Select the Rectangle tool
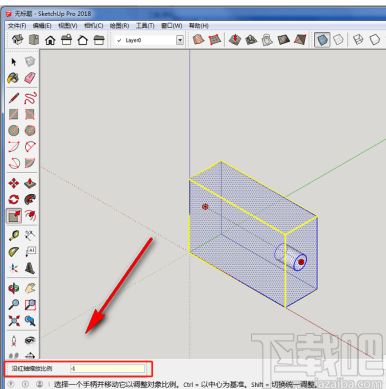This screenshot has height=389, width=386. (x=14, y=114)
